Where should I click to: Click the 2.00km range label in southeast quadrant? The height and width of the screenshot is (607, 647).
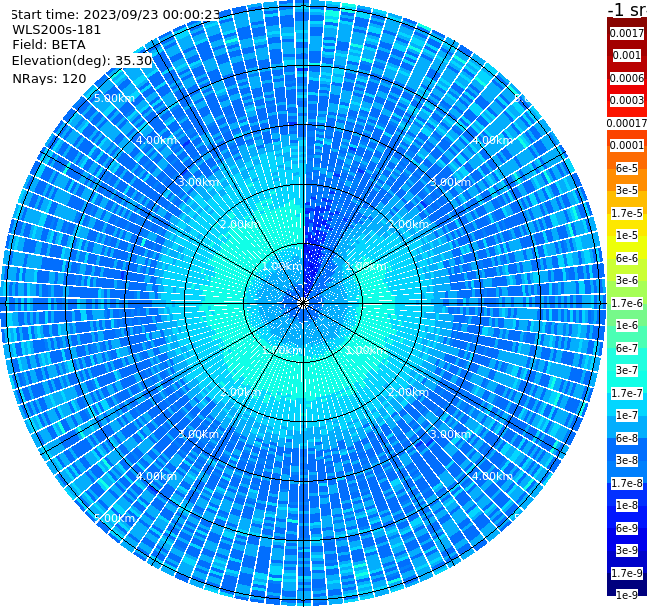click(x=408, y=392)
